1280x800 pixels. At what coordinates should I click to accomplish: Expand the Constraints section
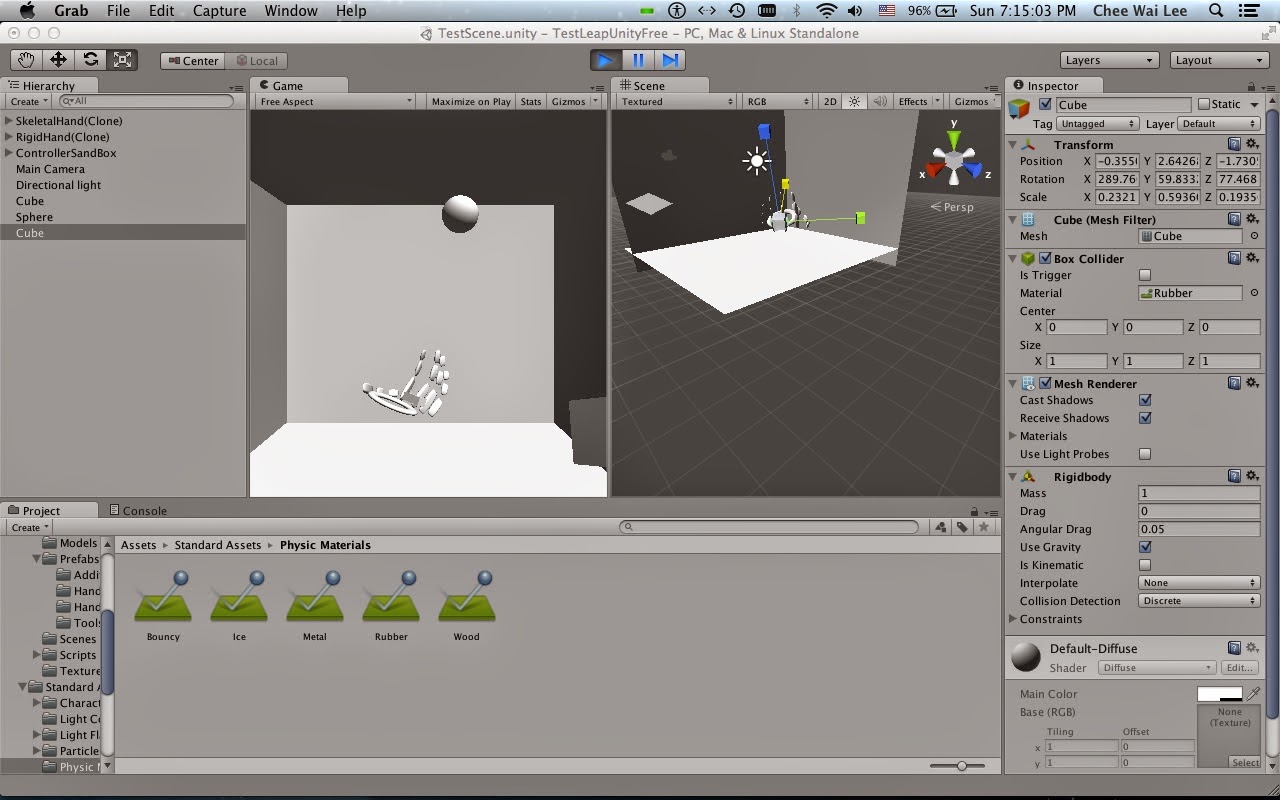tap(1012, 619)
